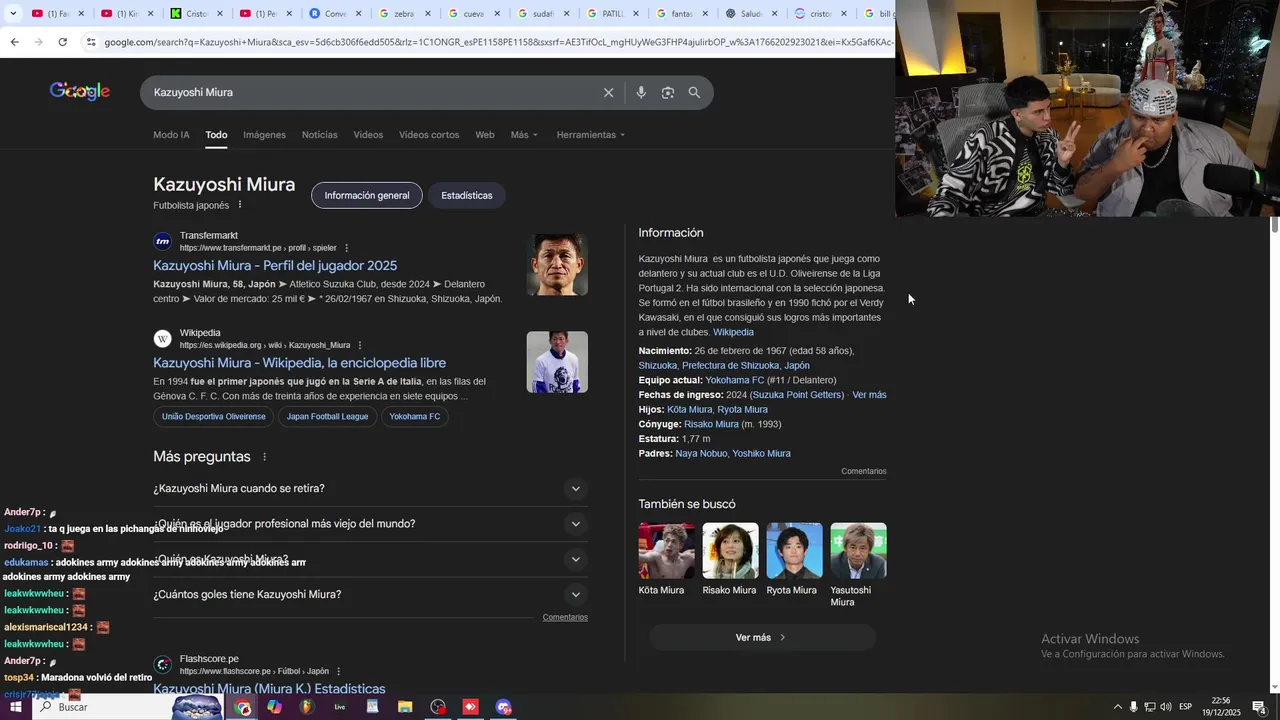Open Yasutoshi Miura thumbnail
1280x720 pixels.
pos(858,551)
